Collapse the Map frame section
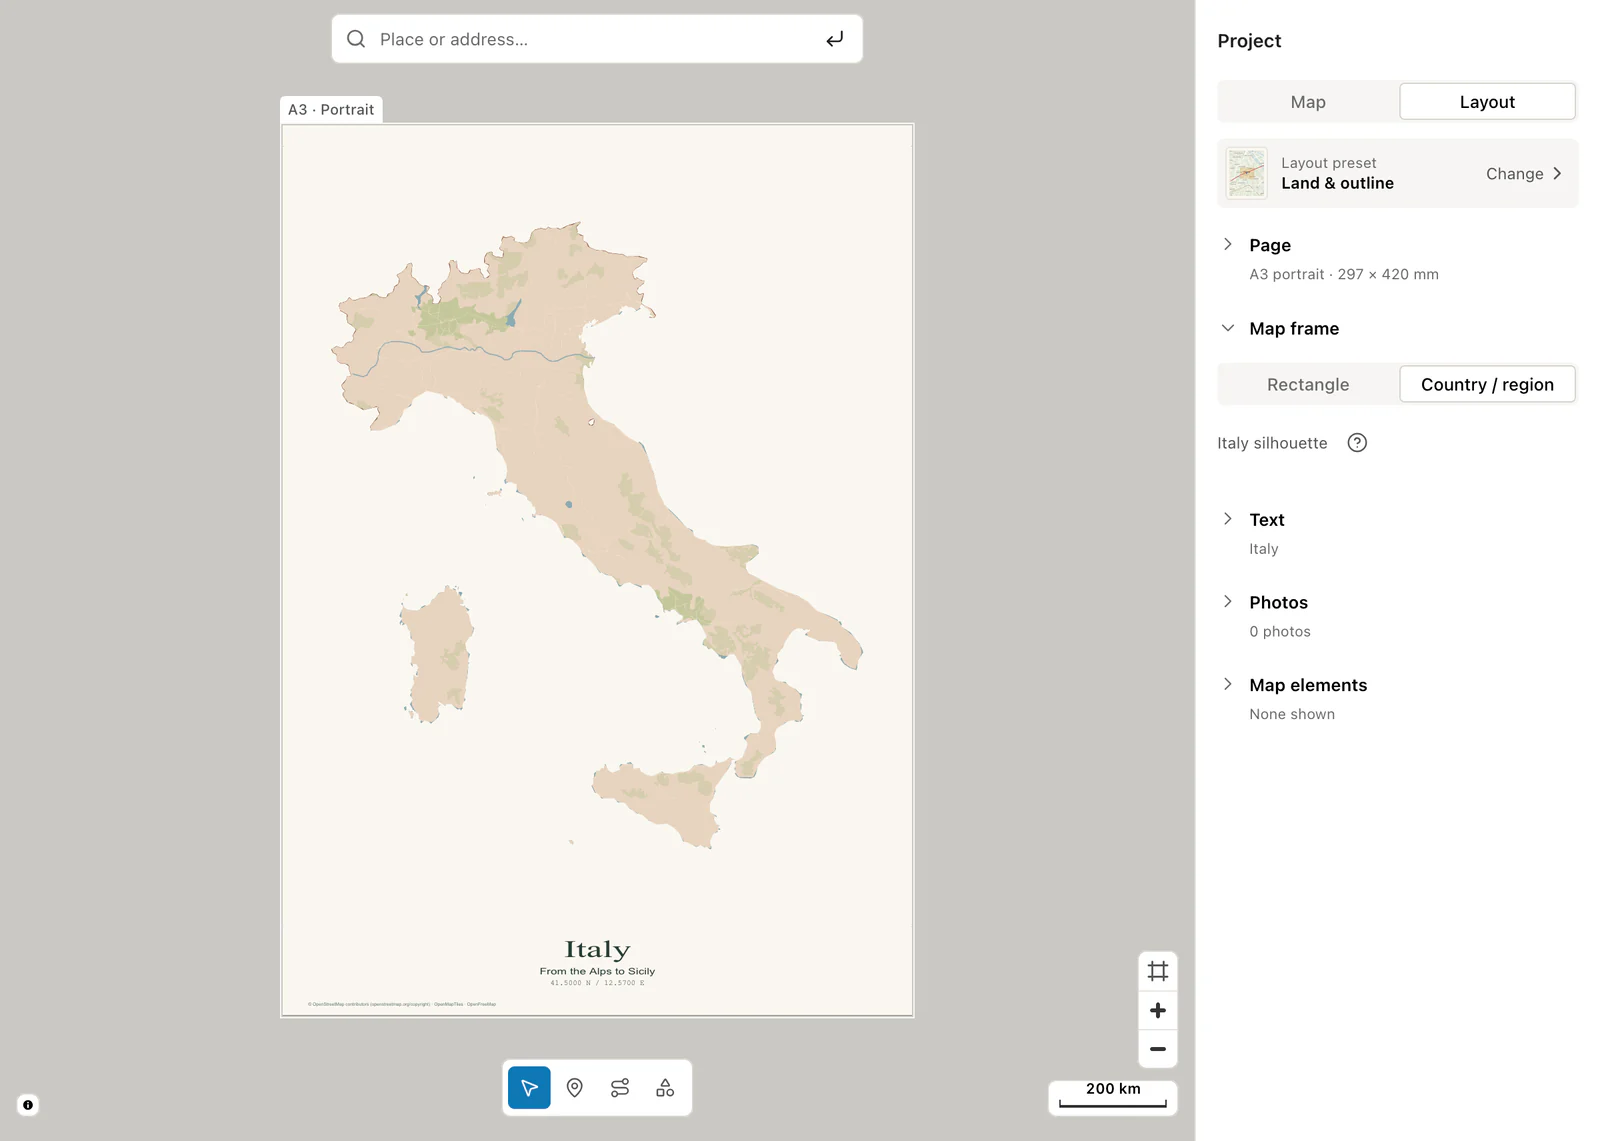The image size is (1600, 1141). click(1228, 328)
